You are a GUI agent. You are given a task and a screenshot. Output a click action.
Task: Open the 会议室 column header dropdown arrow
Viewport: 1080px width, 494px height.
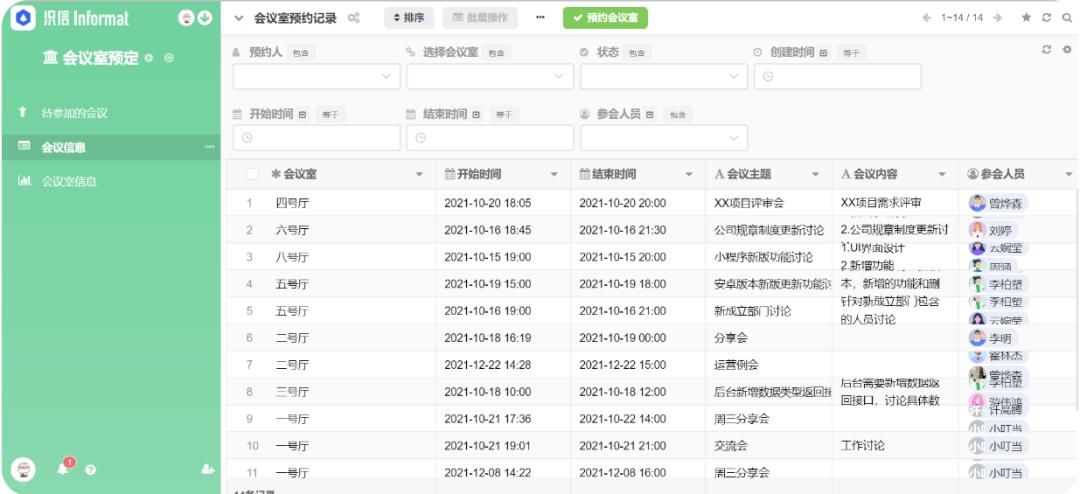(419, 175)
